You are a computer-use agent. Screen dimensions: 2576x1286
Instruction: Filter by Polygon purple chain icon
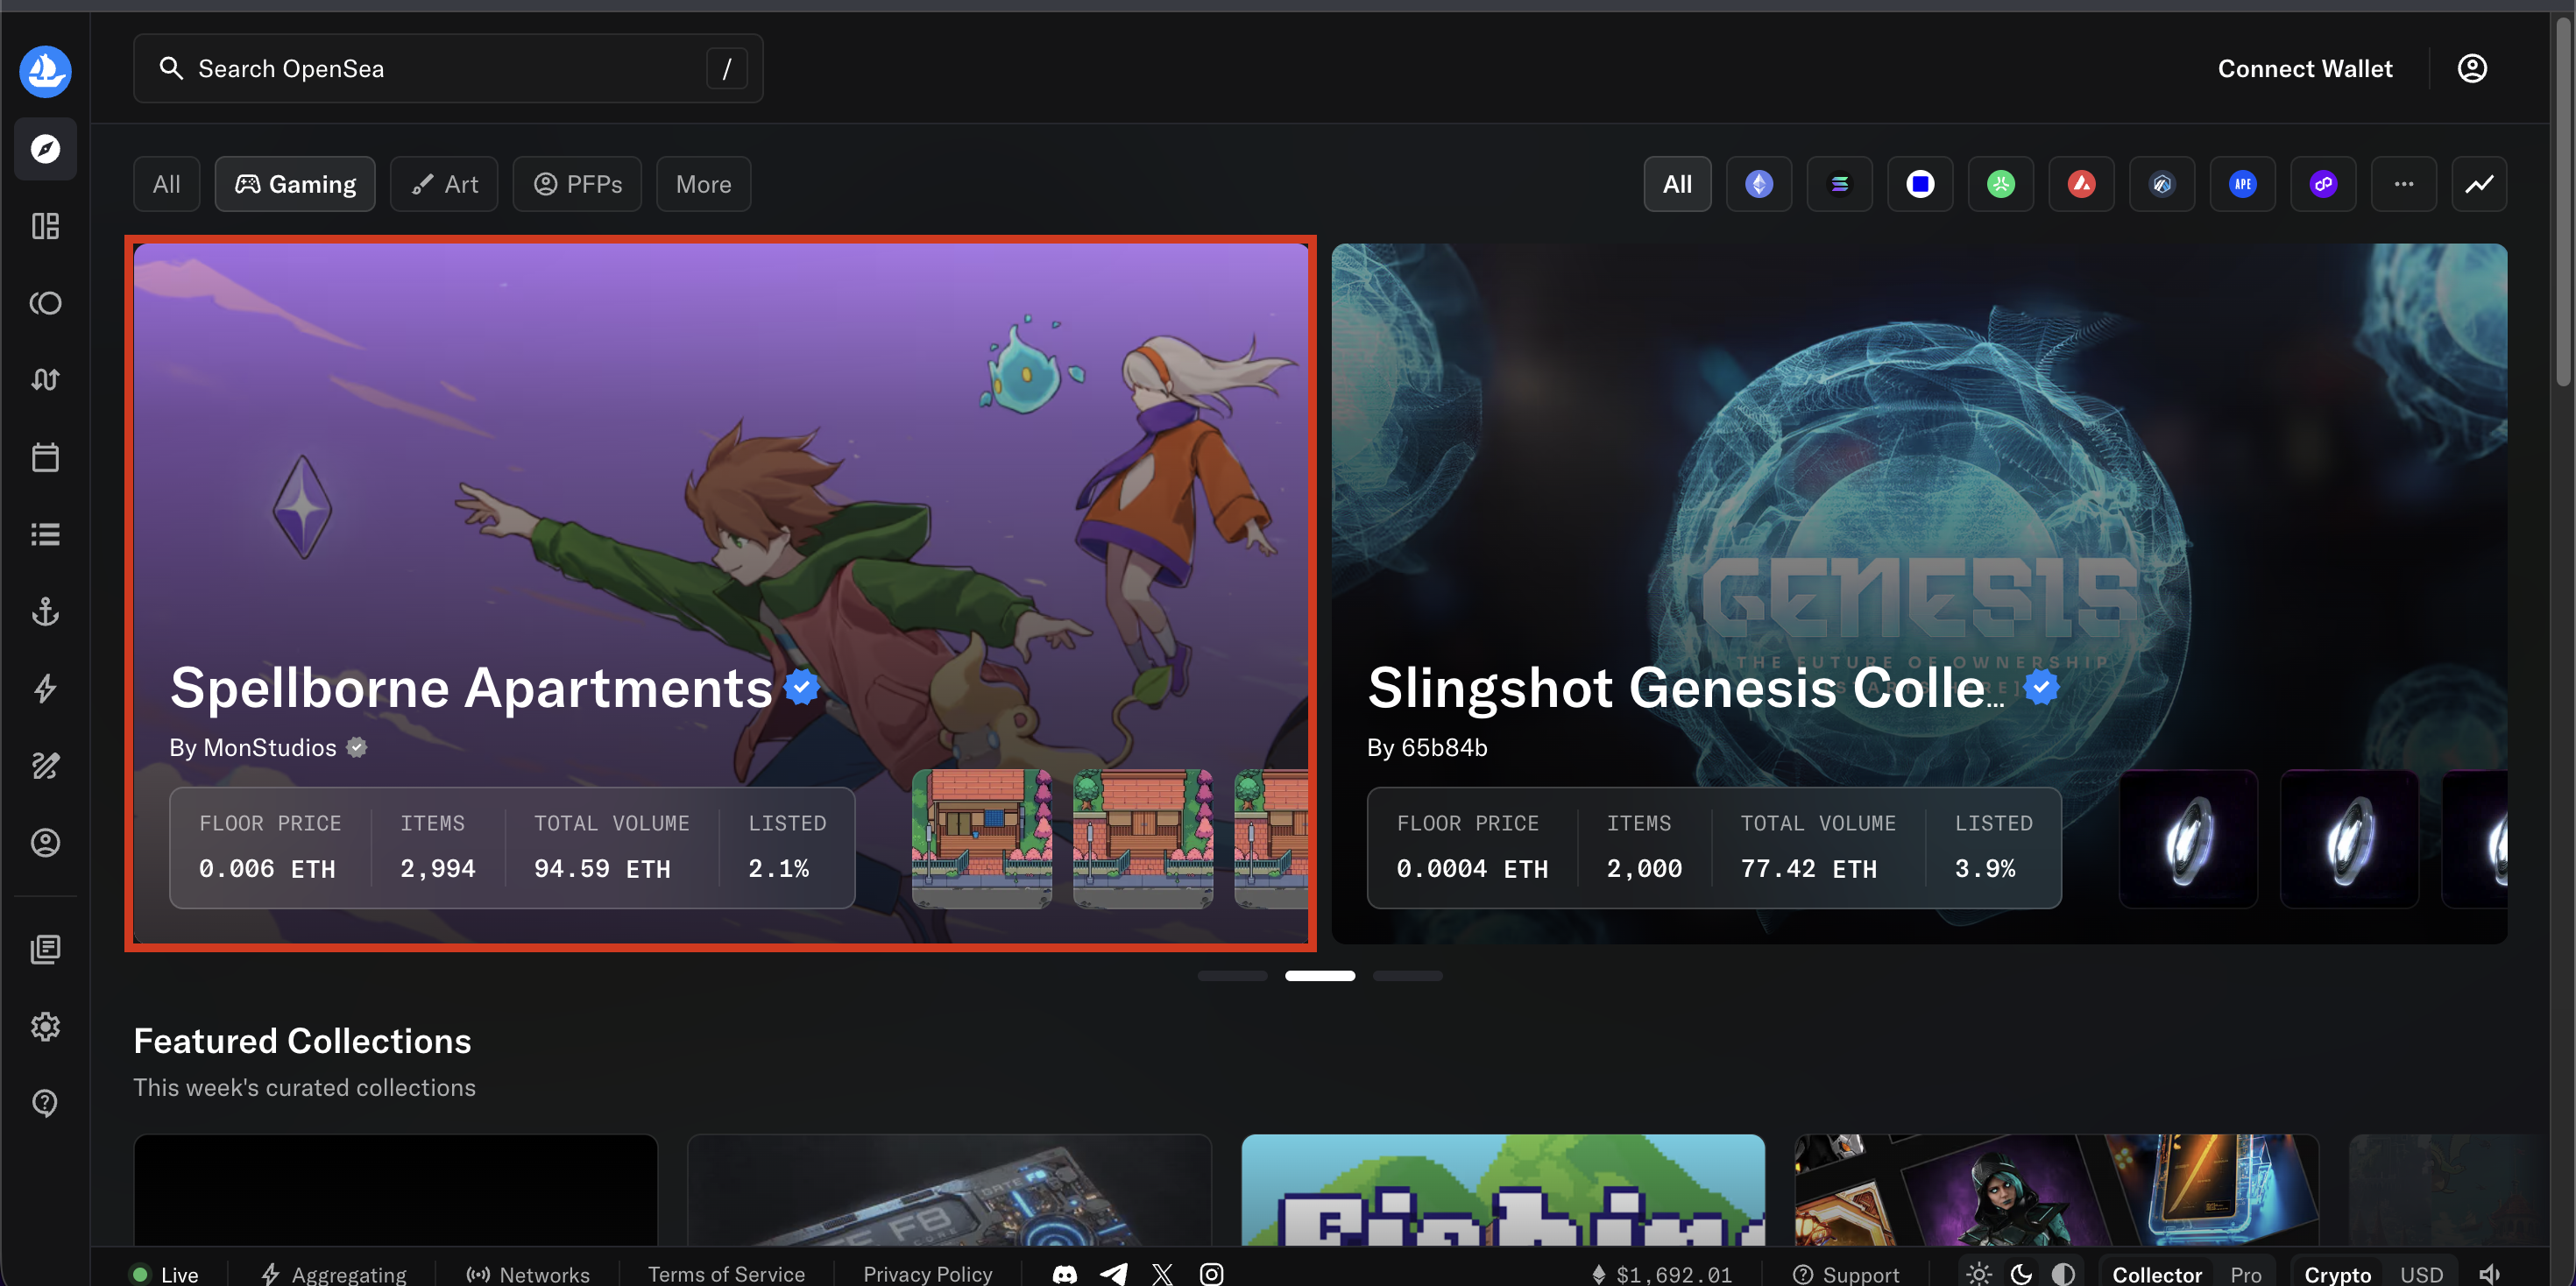[x=2323, y=184]
